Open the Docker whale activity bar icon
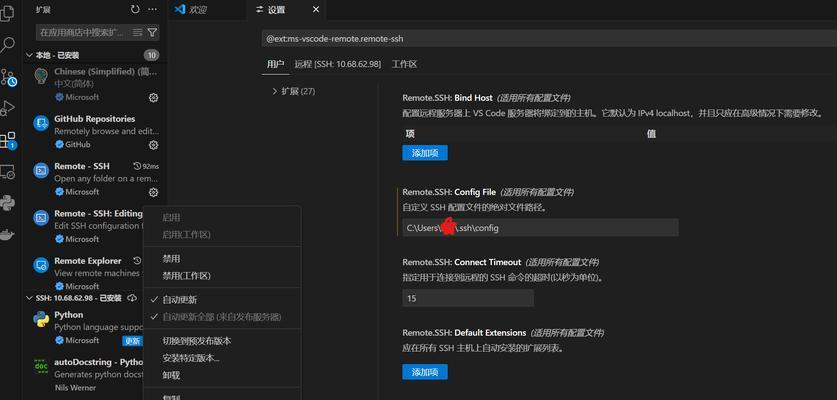Image resolution: width=837 pixels, height=400 pixels. pyautogui.click(x=7, y=234)
